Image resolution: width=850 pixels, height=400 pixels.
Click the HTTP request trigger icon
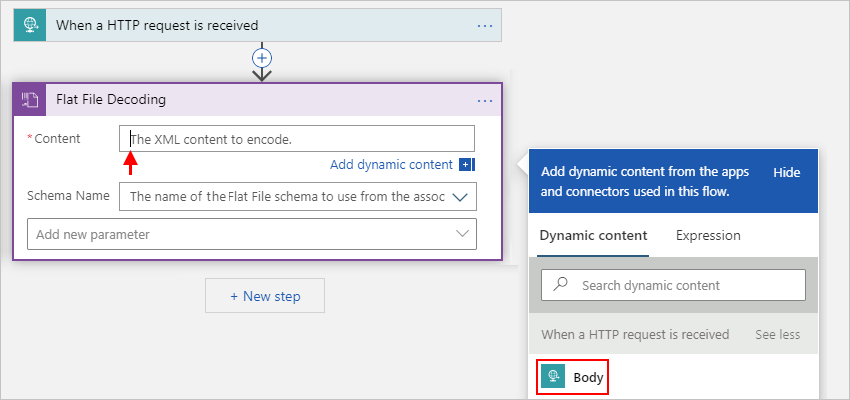30,25
